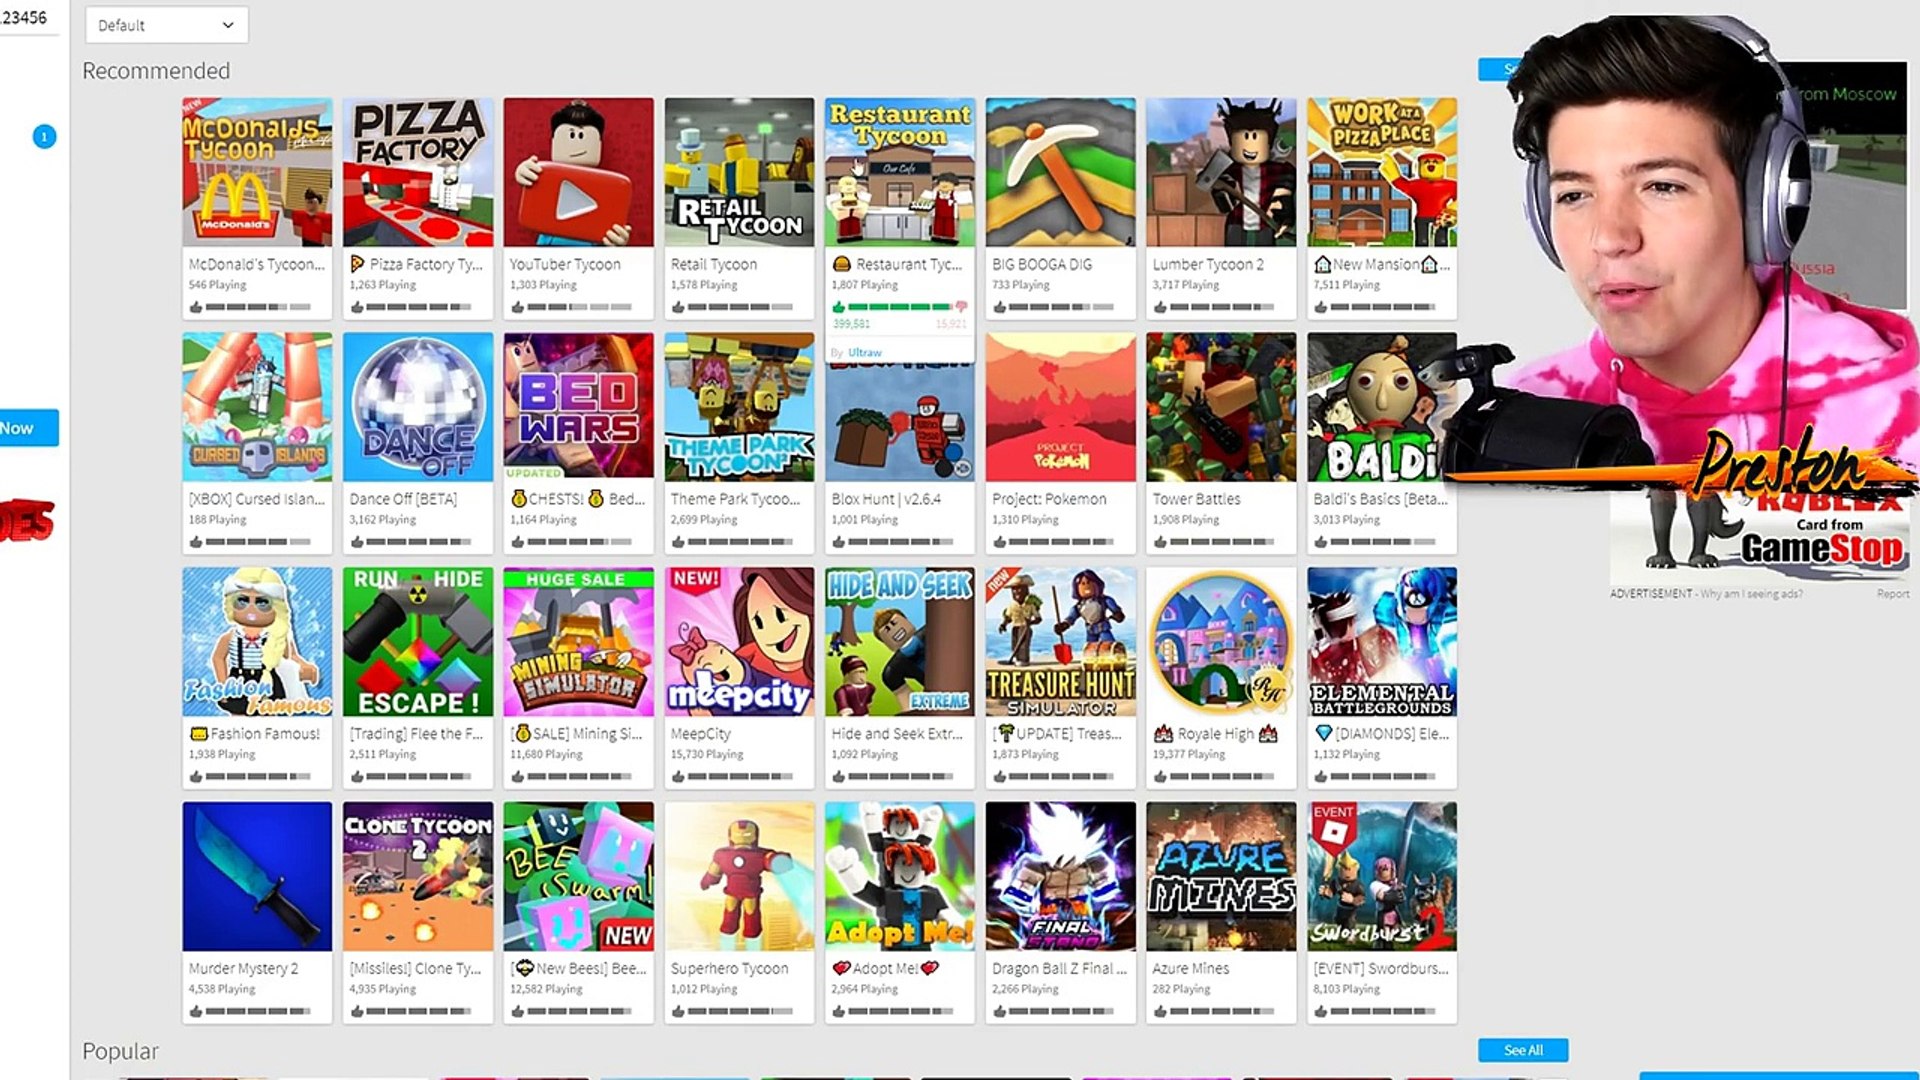Click the Report ad link

coord(1893,594)
